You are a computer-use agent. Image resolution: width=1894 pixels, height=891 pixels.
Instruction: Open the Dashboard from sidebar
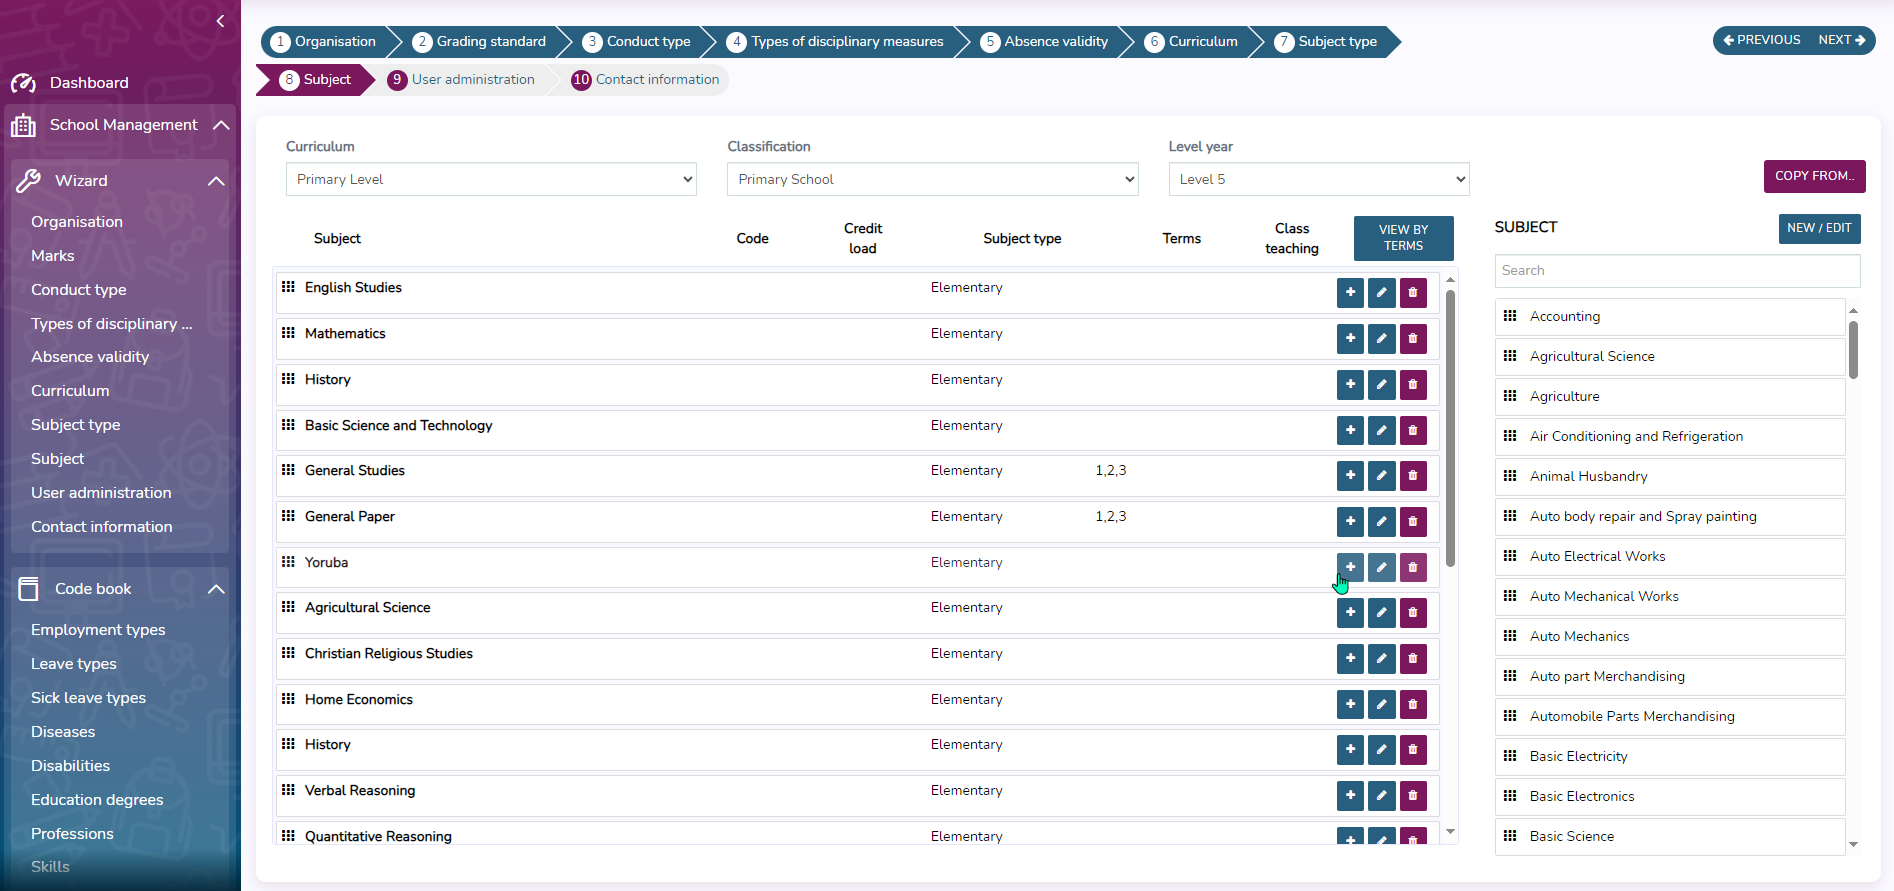pyautogui.click(x=89, y=83)
